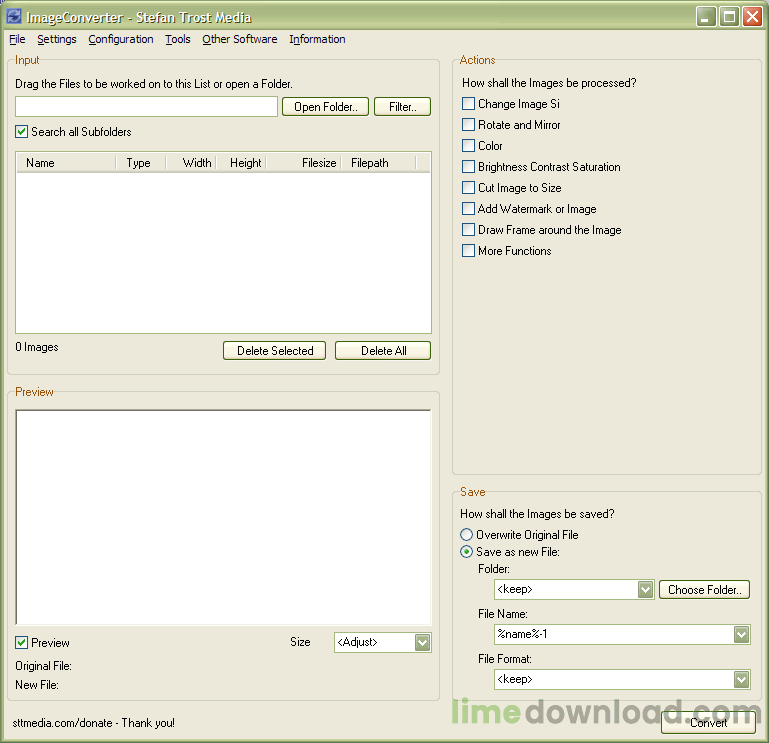Open the Settings menu
The height and width of the screenshot is (743, 769).
[57, 40]
